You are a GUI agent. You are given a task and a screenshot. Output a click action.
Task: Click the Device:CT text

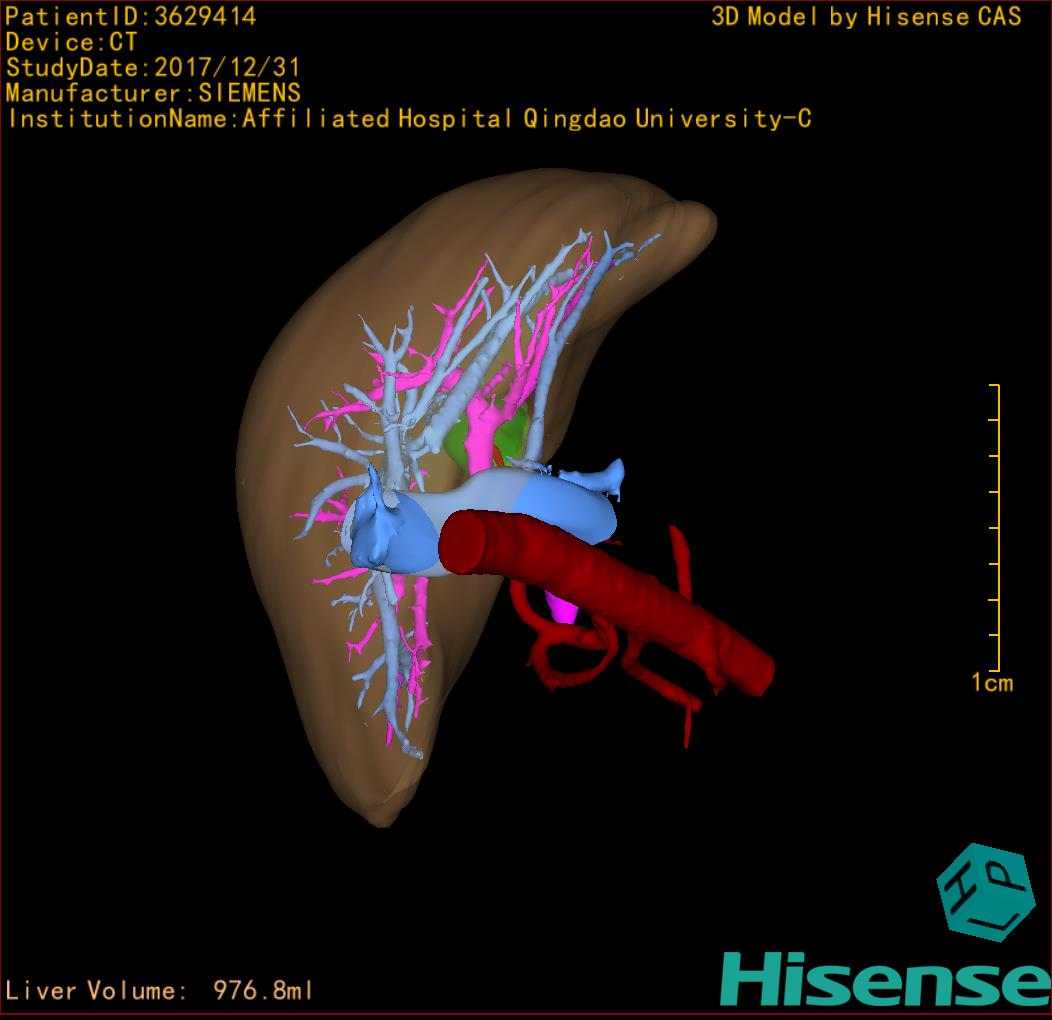72,43
